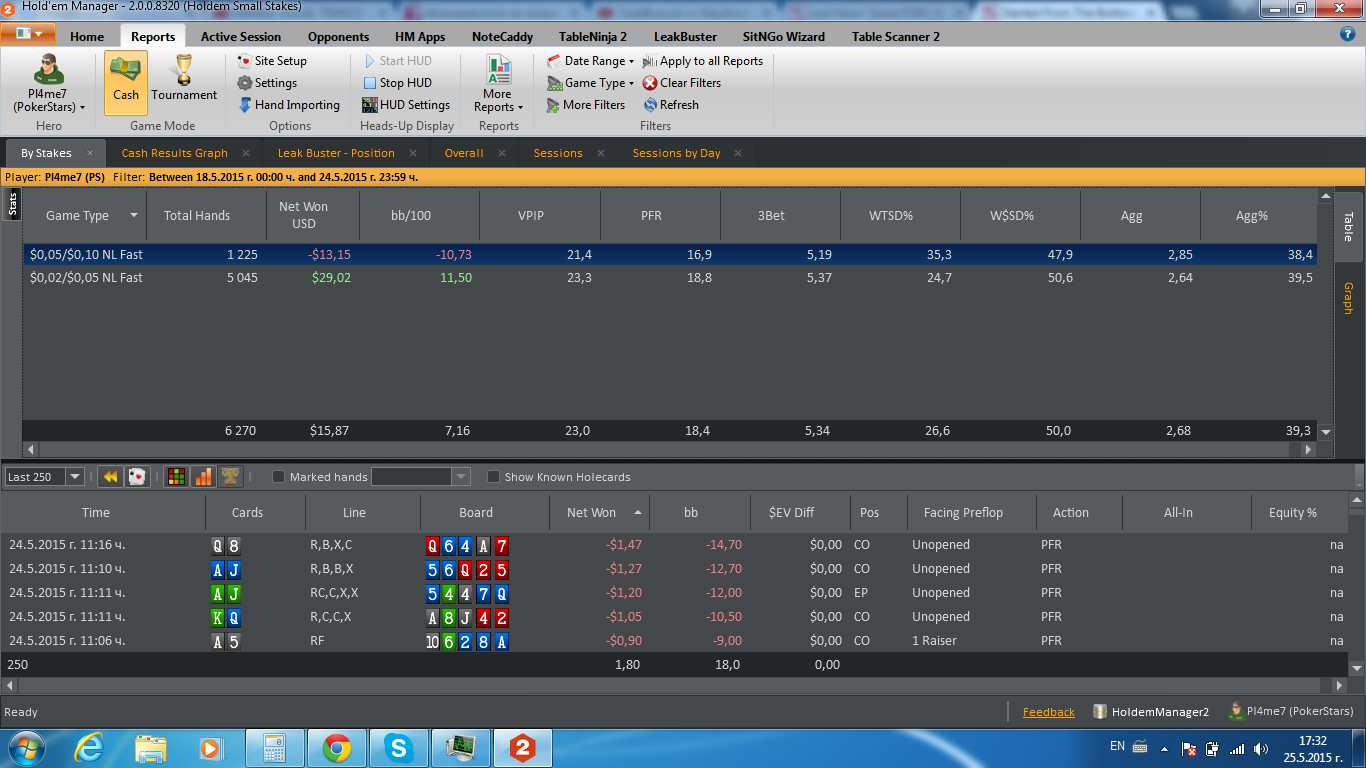Open Internet Explorer from the taskbar
This screenshot has width=1366, height=768.
coord(88,748)
